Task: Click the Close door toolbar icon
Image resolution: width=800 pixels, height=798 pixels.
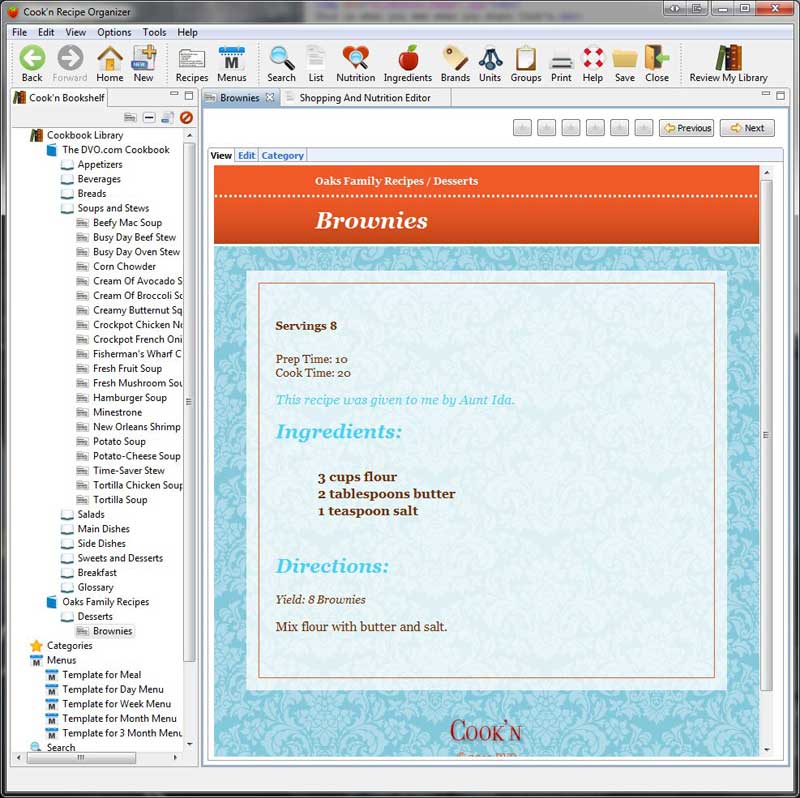Action: [657, 57]
